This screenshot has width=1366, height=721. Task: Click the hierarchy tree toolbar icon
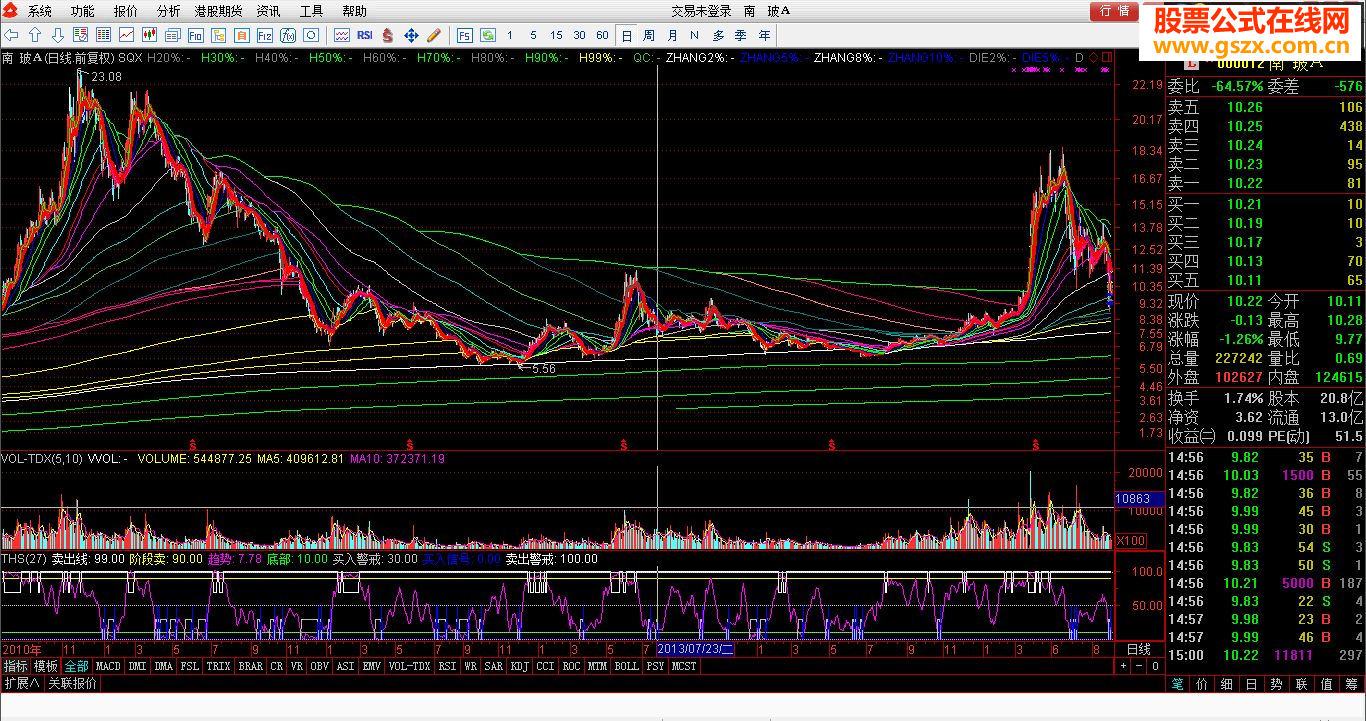point(218,35)
